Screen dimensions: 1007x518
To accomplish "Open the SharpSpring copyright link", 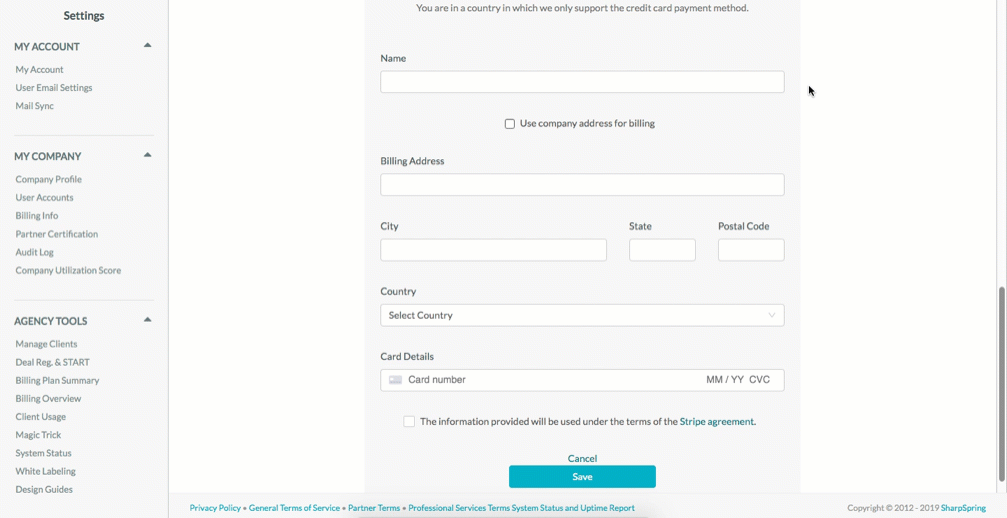I will [x=963, y=508].
